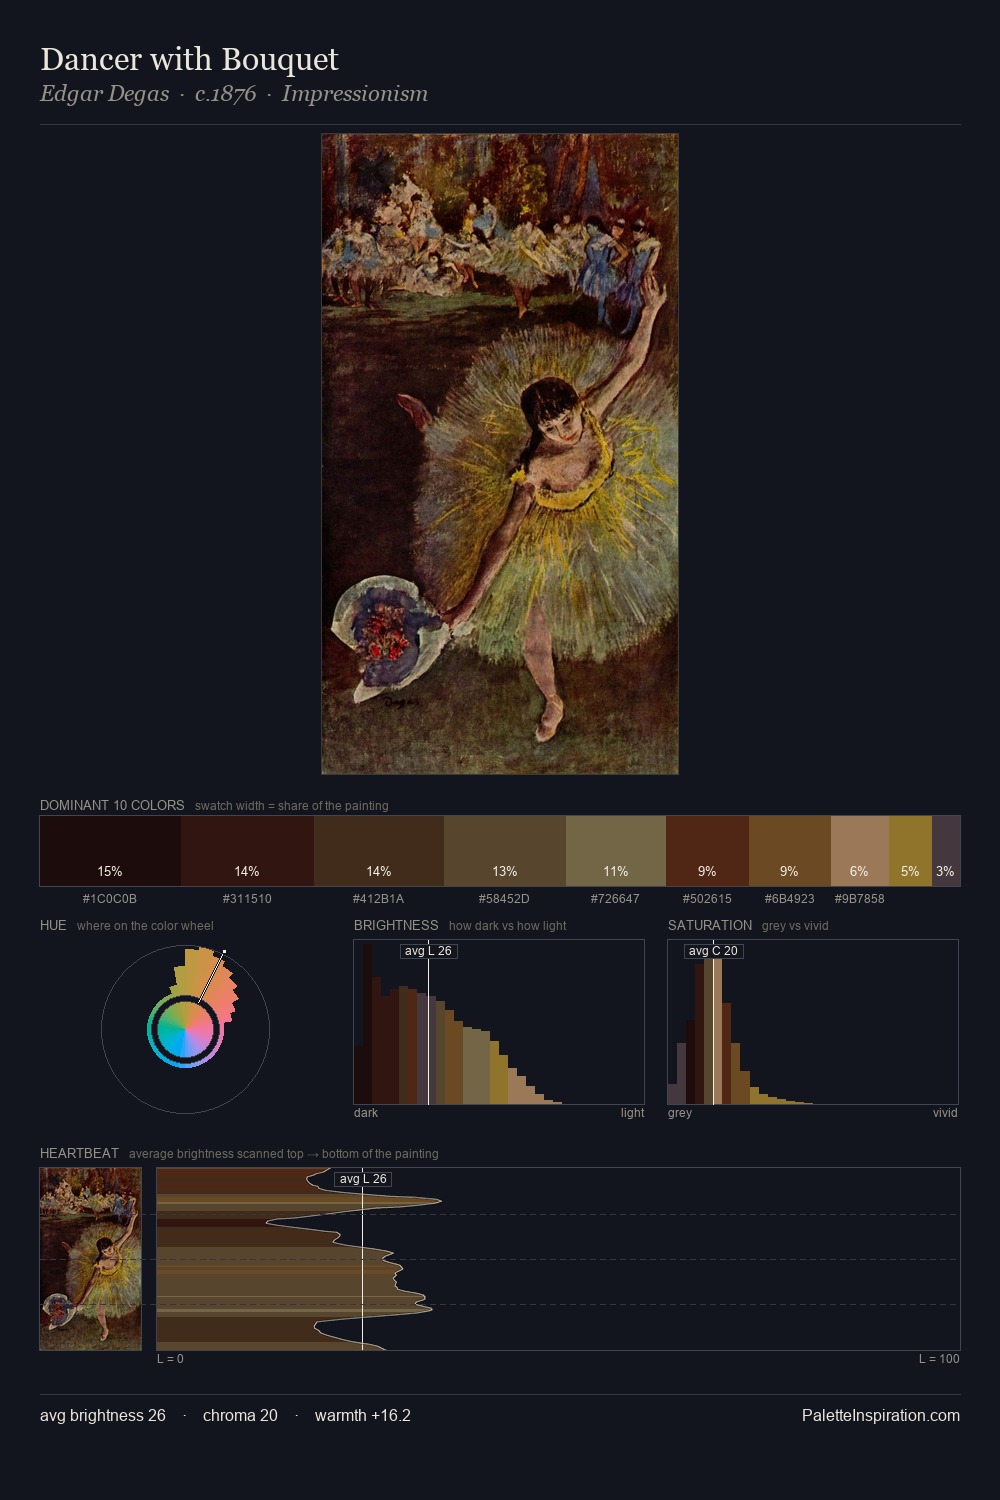Click the 'avg C 20' marker in Saturation chart
1000x1500 pixels.
pyautogui.click(x=713, y=951)
